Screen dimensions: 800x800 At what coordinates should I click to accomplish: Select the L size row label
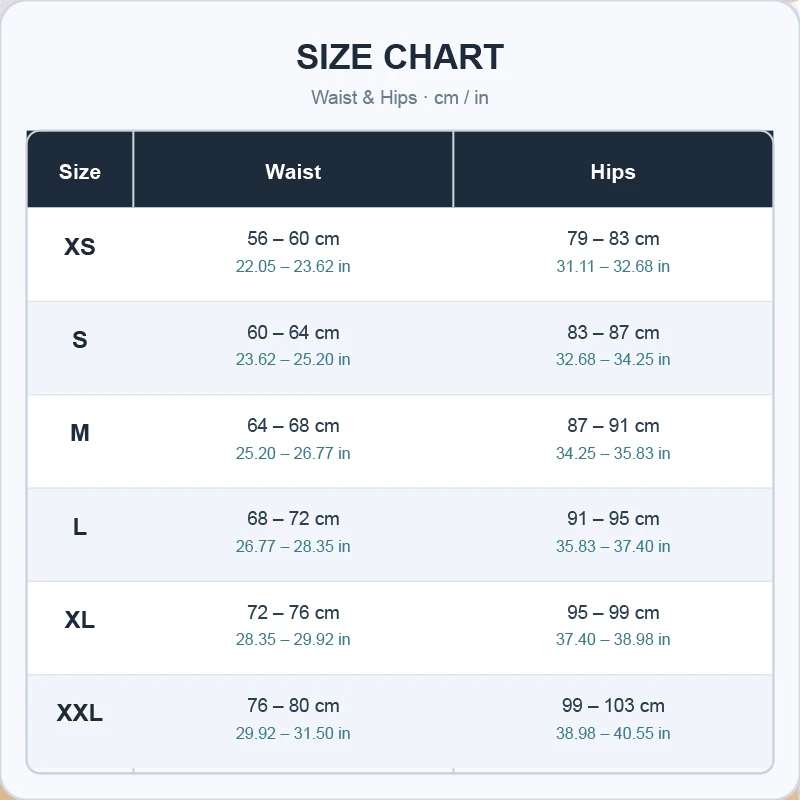(80, 527)
